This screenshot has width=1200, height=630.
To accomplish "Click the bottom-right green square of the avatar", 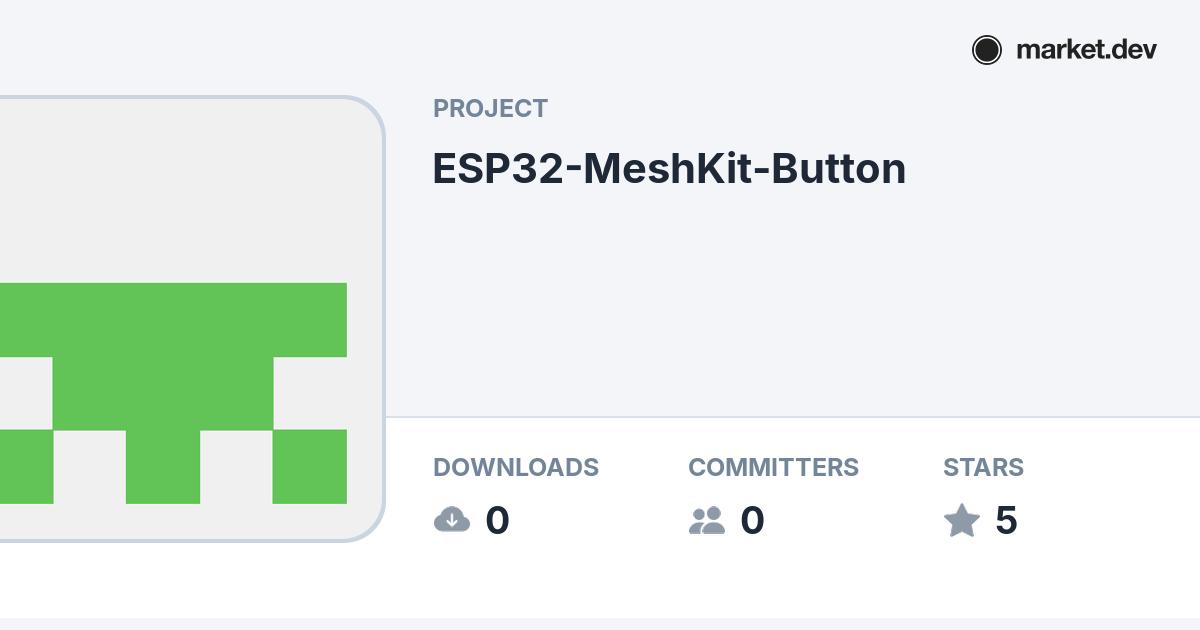I will (310, 466).
